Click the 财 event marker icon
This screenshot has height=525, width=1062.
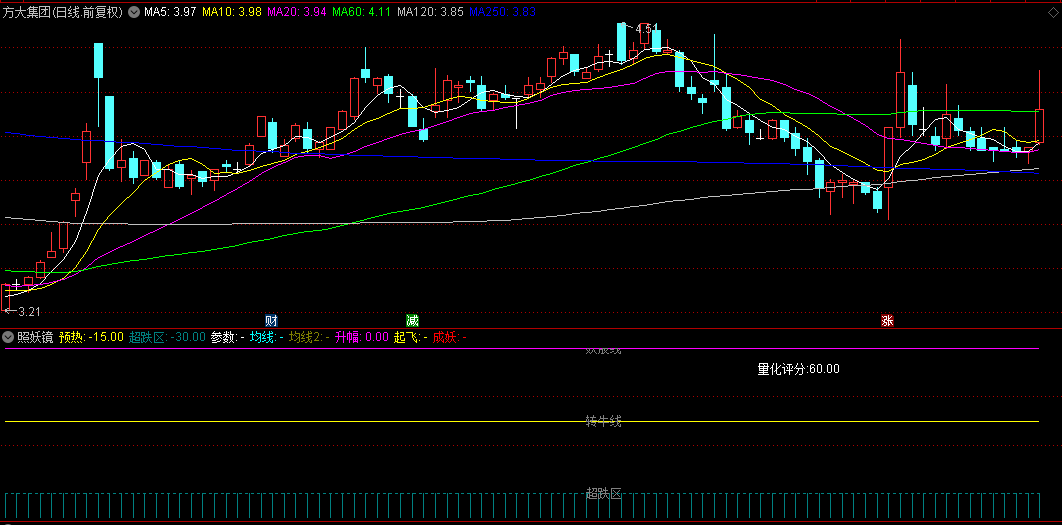click(x=271, y=320)
